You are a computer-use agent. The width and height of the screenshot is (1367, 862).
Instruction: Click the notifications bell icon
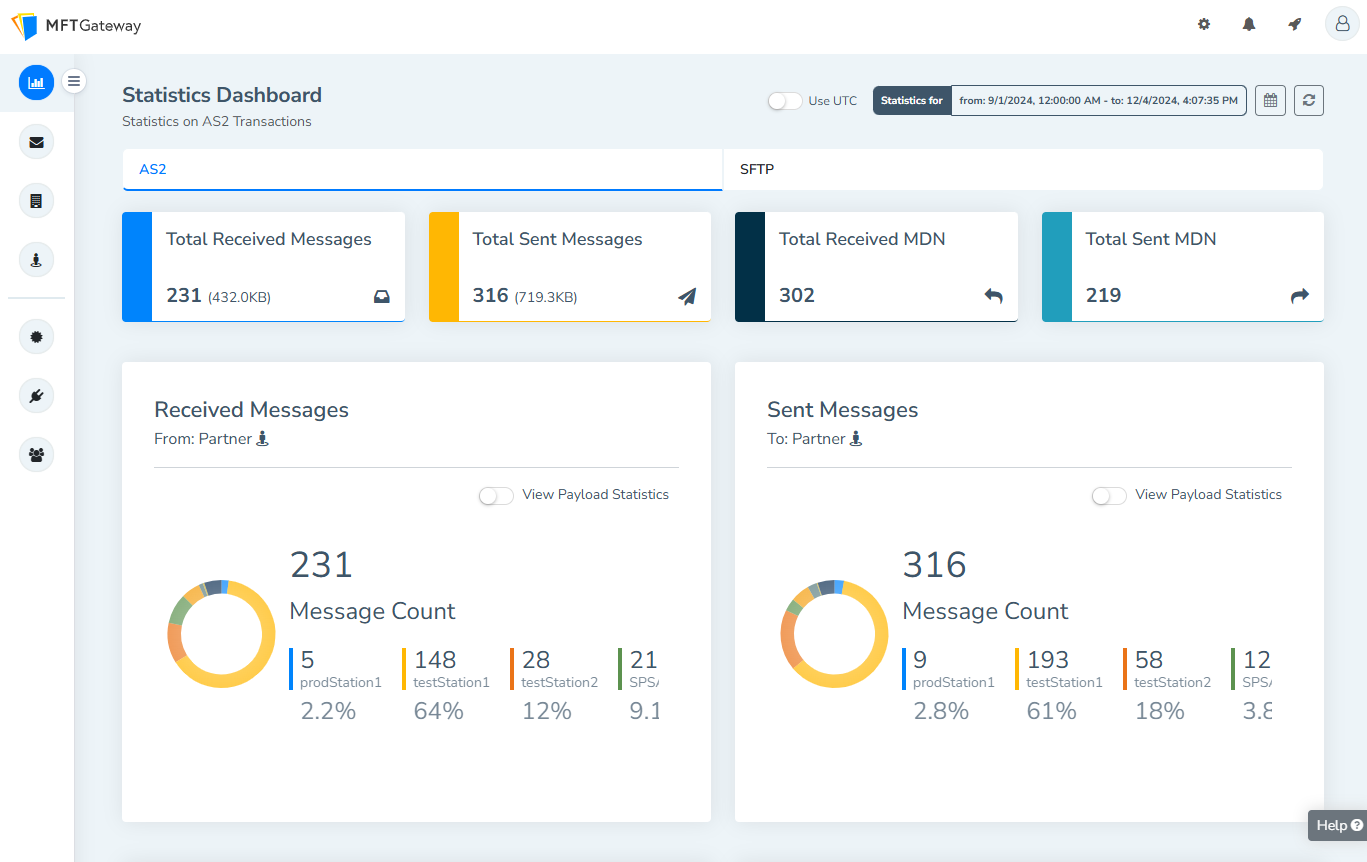(x=1249, y=25)
